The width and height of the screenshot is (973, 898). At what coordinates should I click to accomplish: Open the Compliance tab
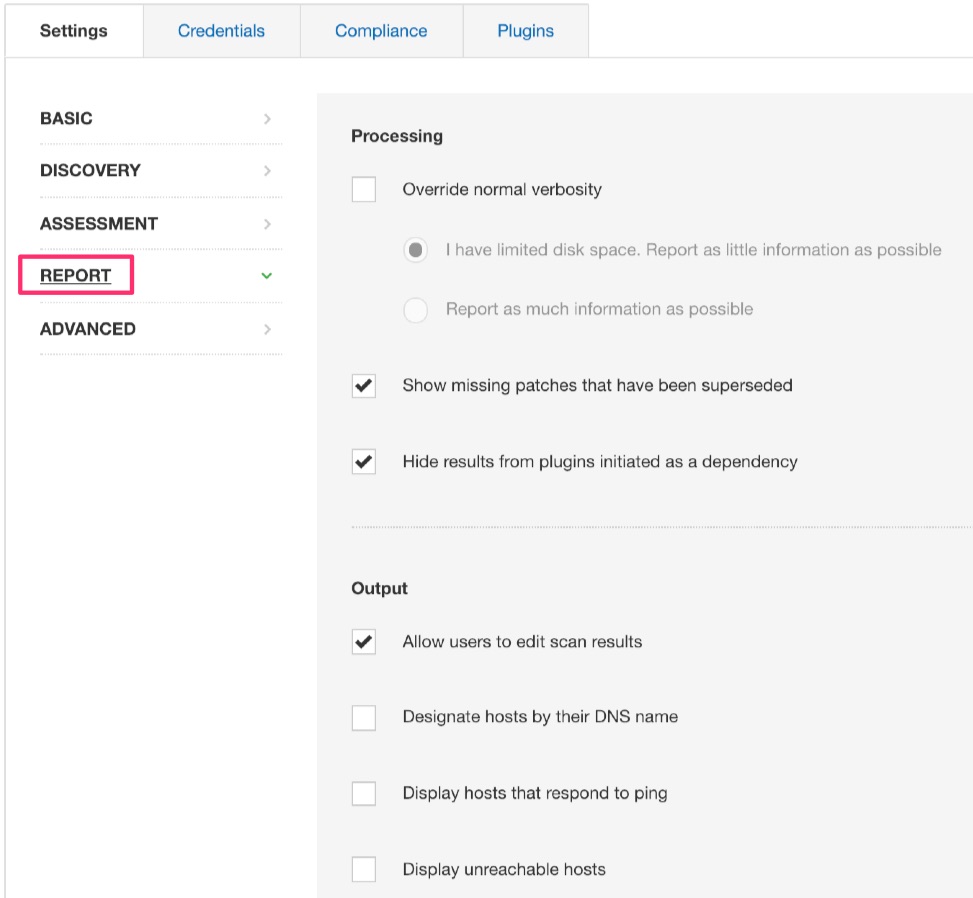pyautogui.click(x=381, y=31)
